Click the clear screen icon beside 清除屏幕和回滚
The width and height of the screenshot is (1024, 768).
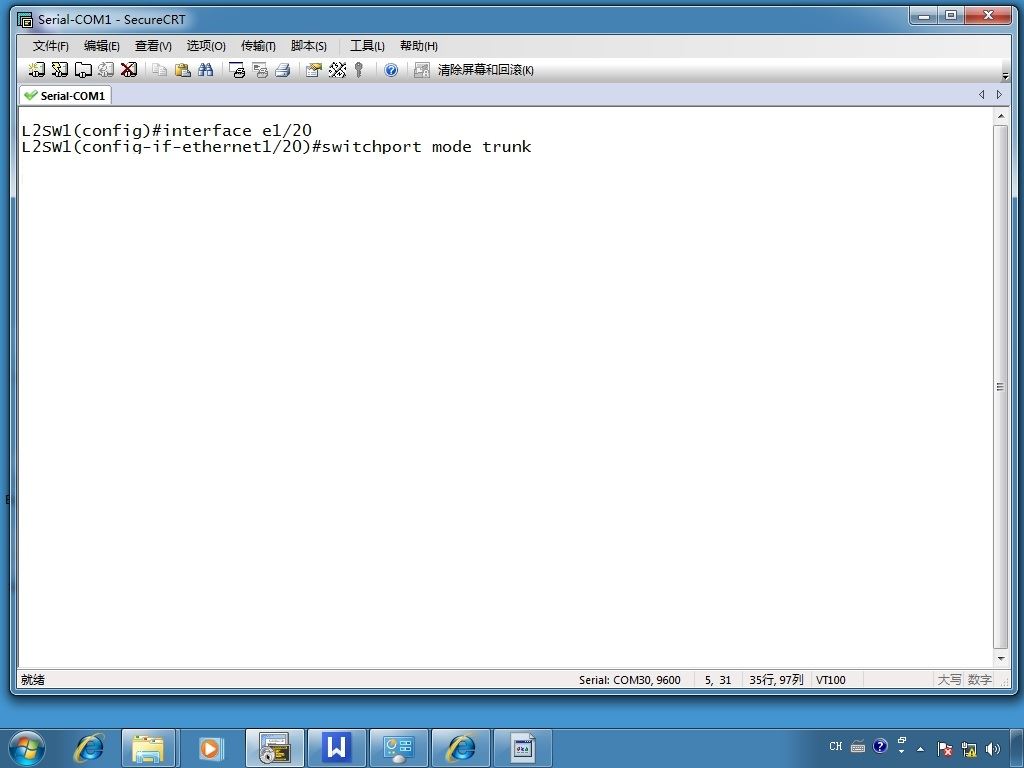click(x=422, y=70)
